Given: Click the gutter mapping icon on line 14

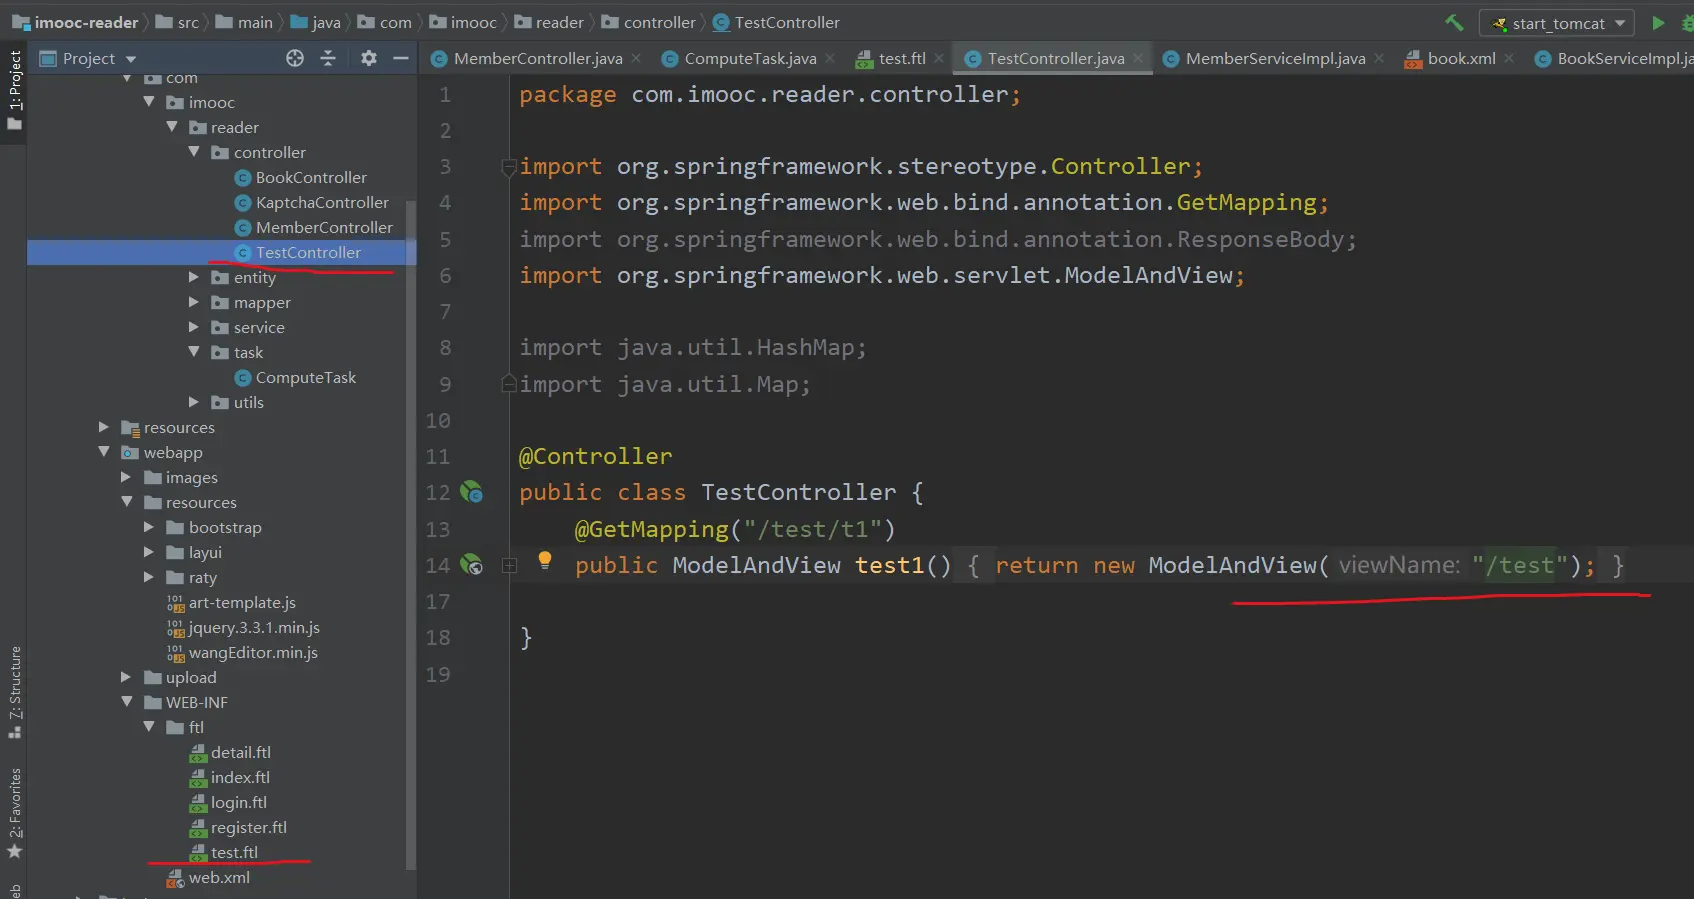Looking at the screenshot, I should [471, 565].
